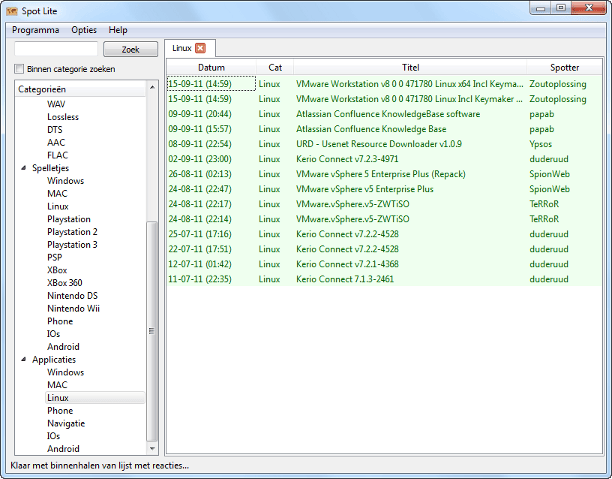Image resolution: width=612 pixels, height=479 pixels.
Task: Select Playstation category
Action: click(x=69, y=219)
